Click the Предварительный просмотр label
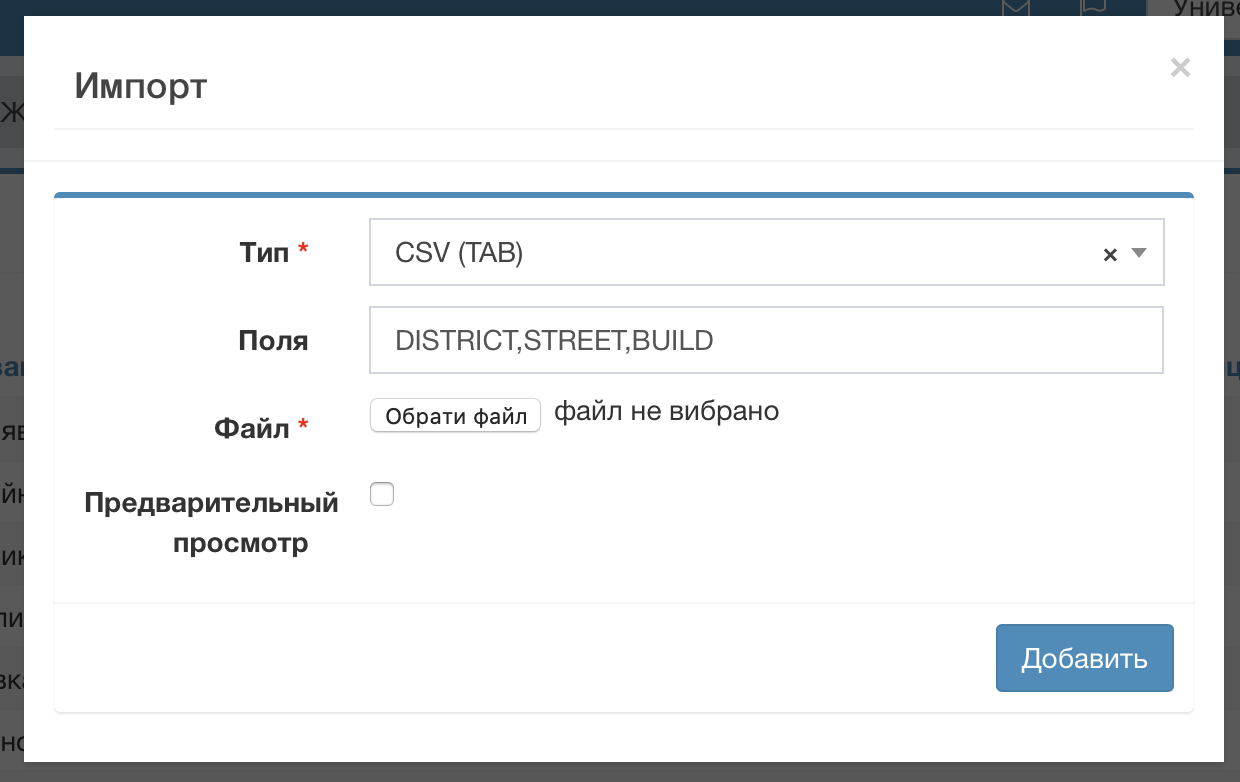 [x=211, y=523]
